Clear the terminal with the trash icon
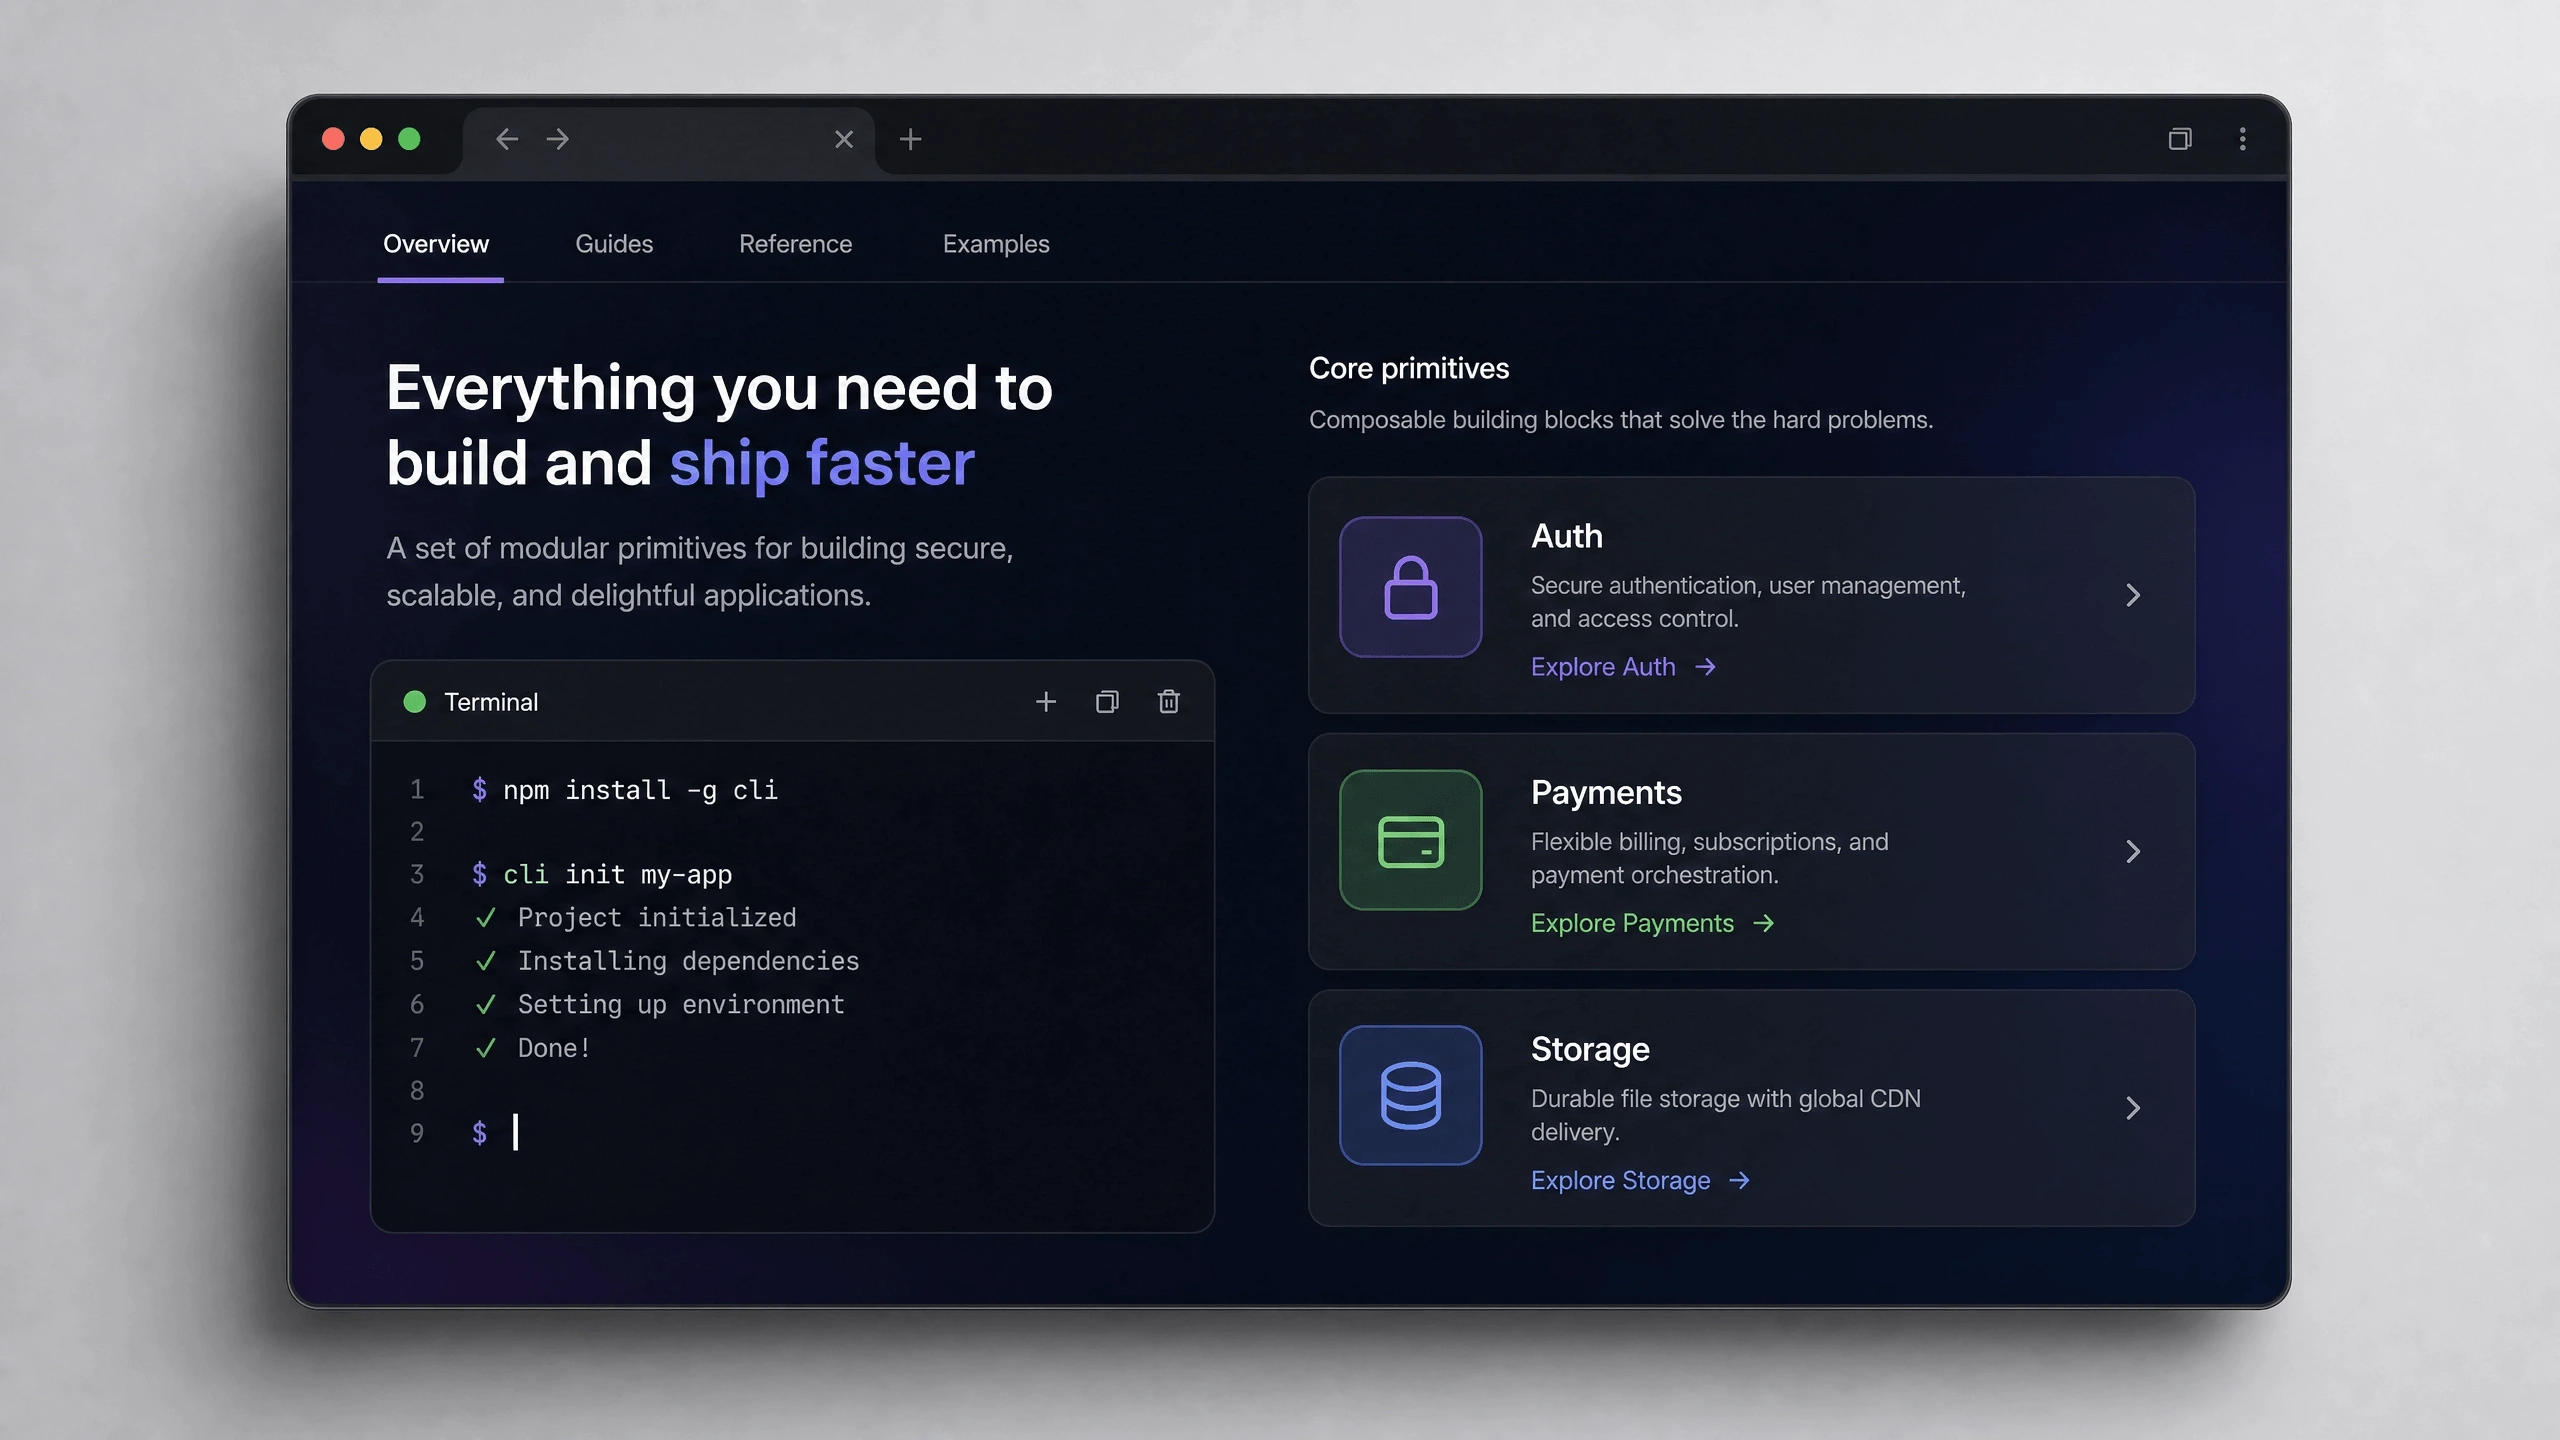The image size is (2560, 1440). tap(1169, 702)
